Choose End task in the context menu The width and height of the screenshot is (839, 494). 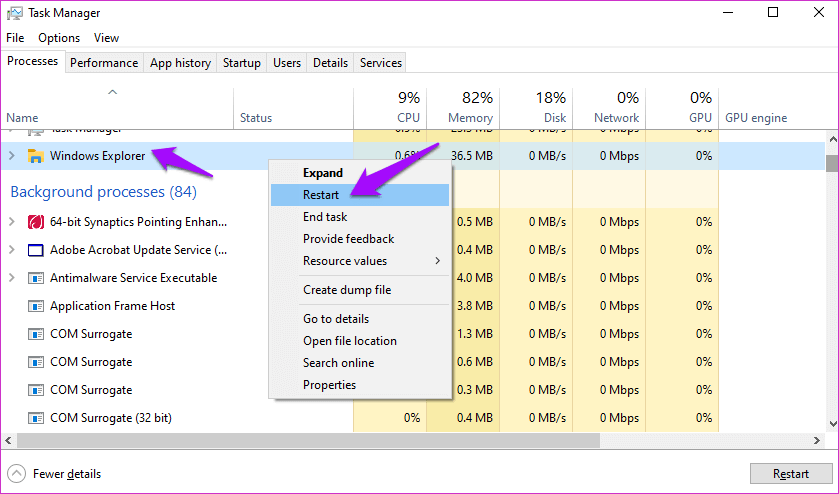360,217
